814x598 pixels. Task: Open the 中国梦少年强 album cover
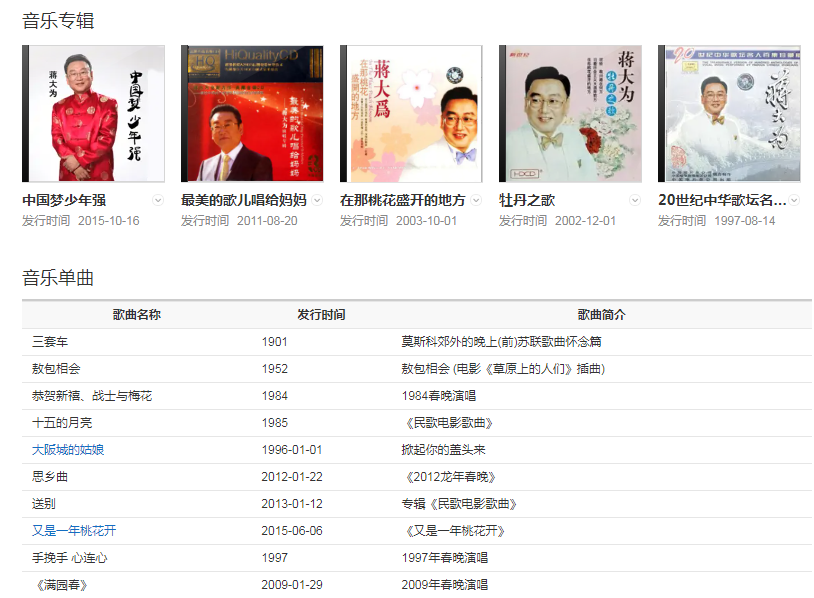(93, 113)
